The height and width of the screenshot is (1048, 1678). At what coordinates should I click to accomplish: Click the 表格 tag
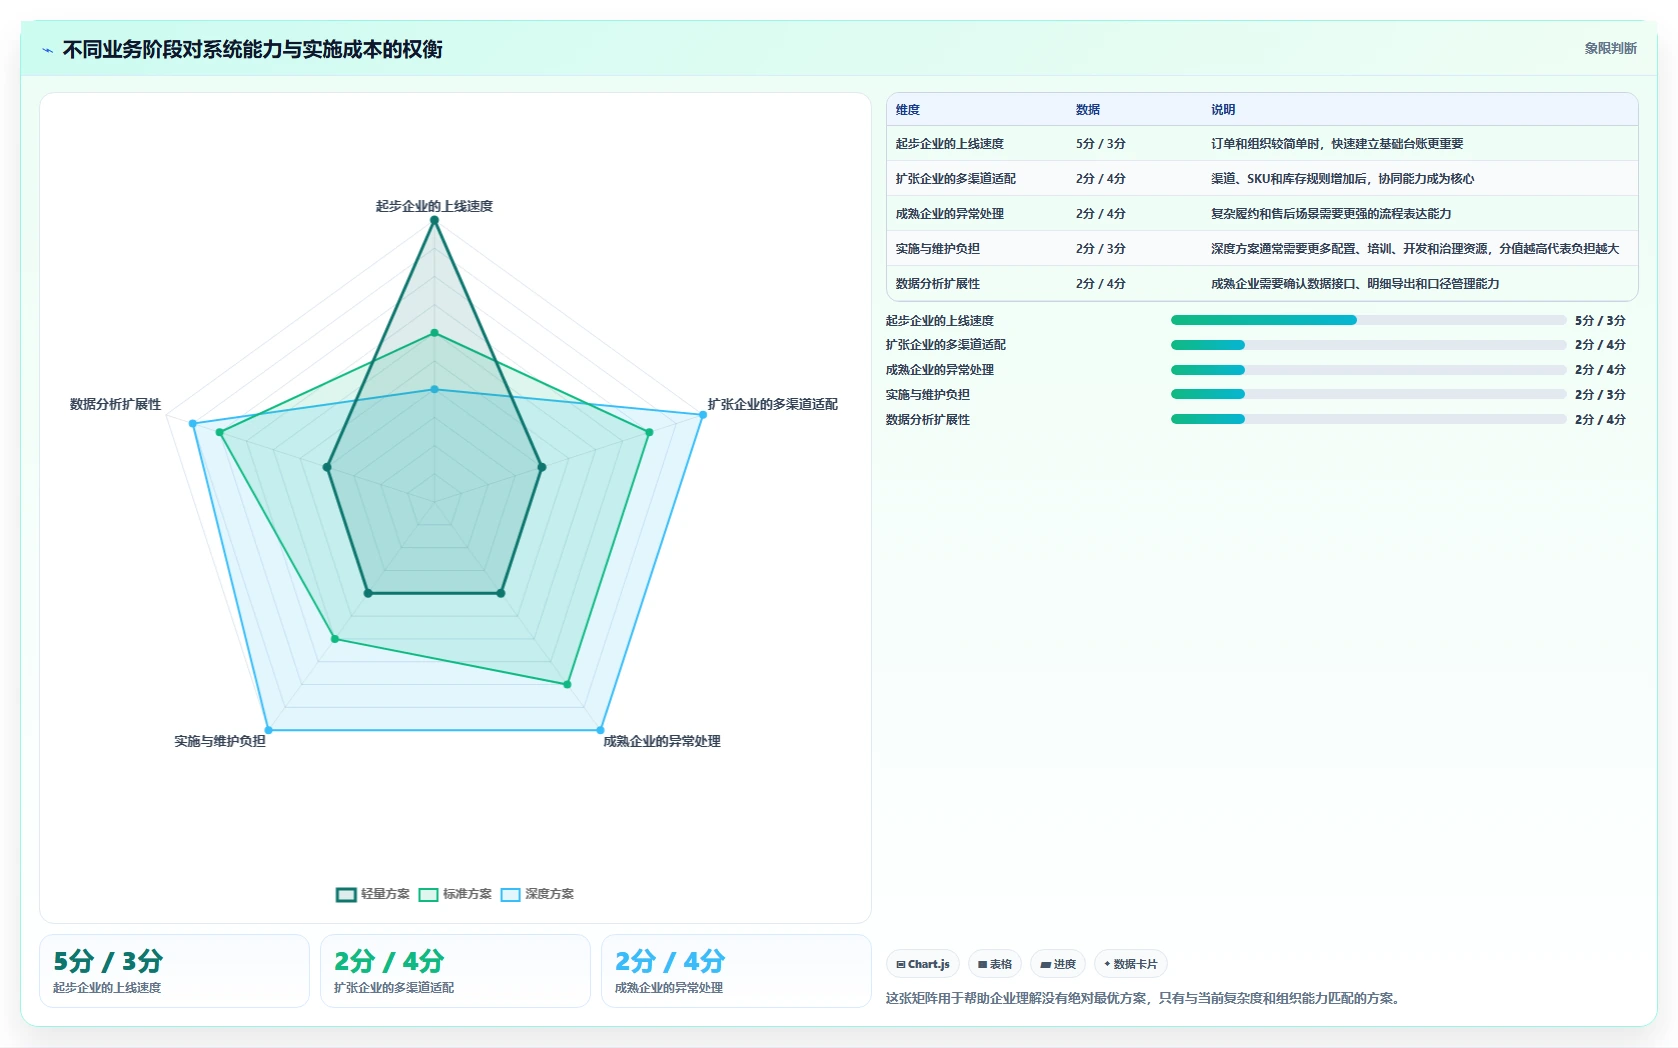pyautogui.click(x=995, y=964)
